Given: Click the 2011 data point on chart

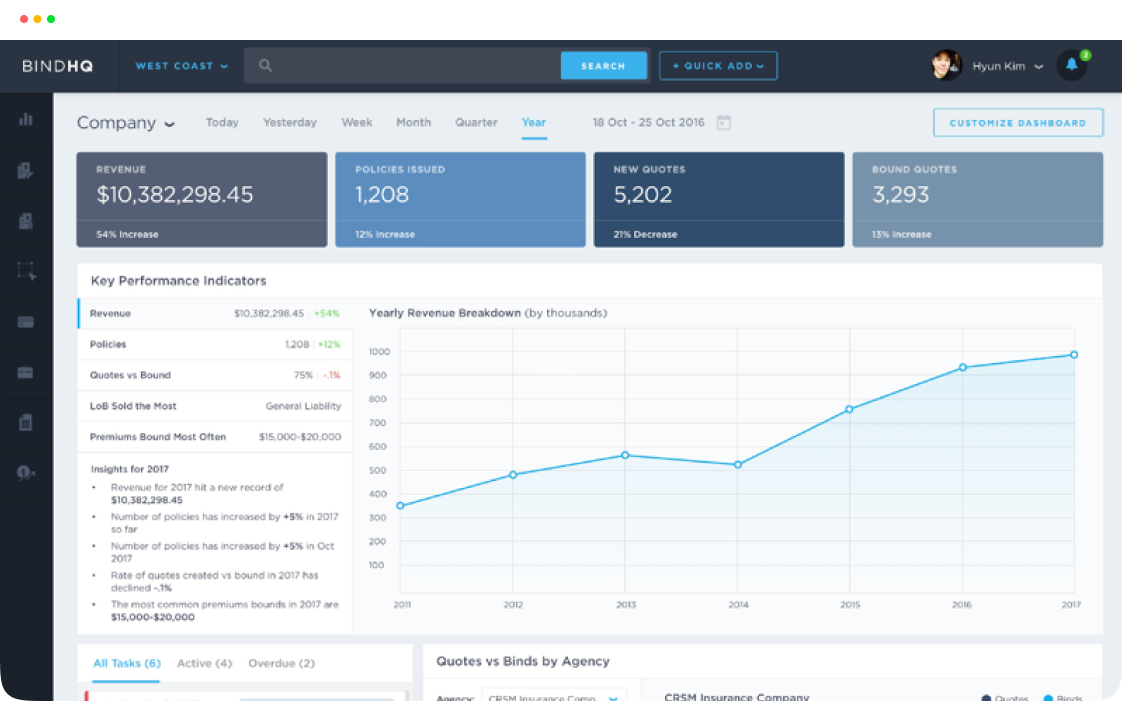Looking at the screenshot, I should point(400,506).
